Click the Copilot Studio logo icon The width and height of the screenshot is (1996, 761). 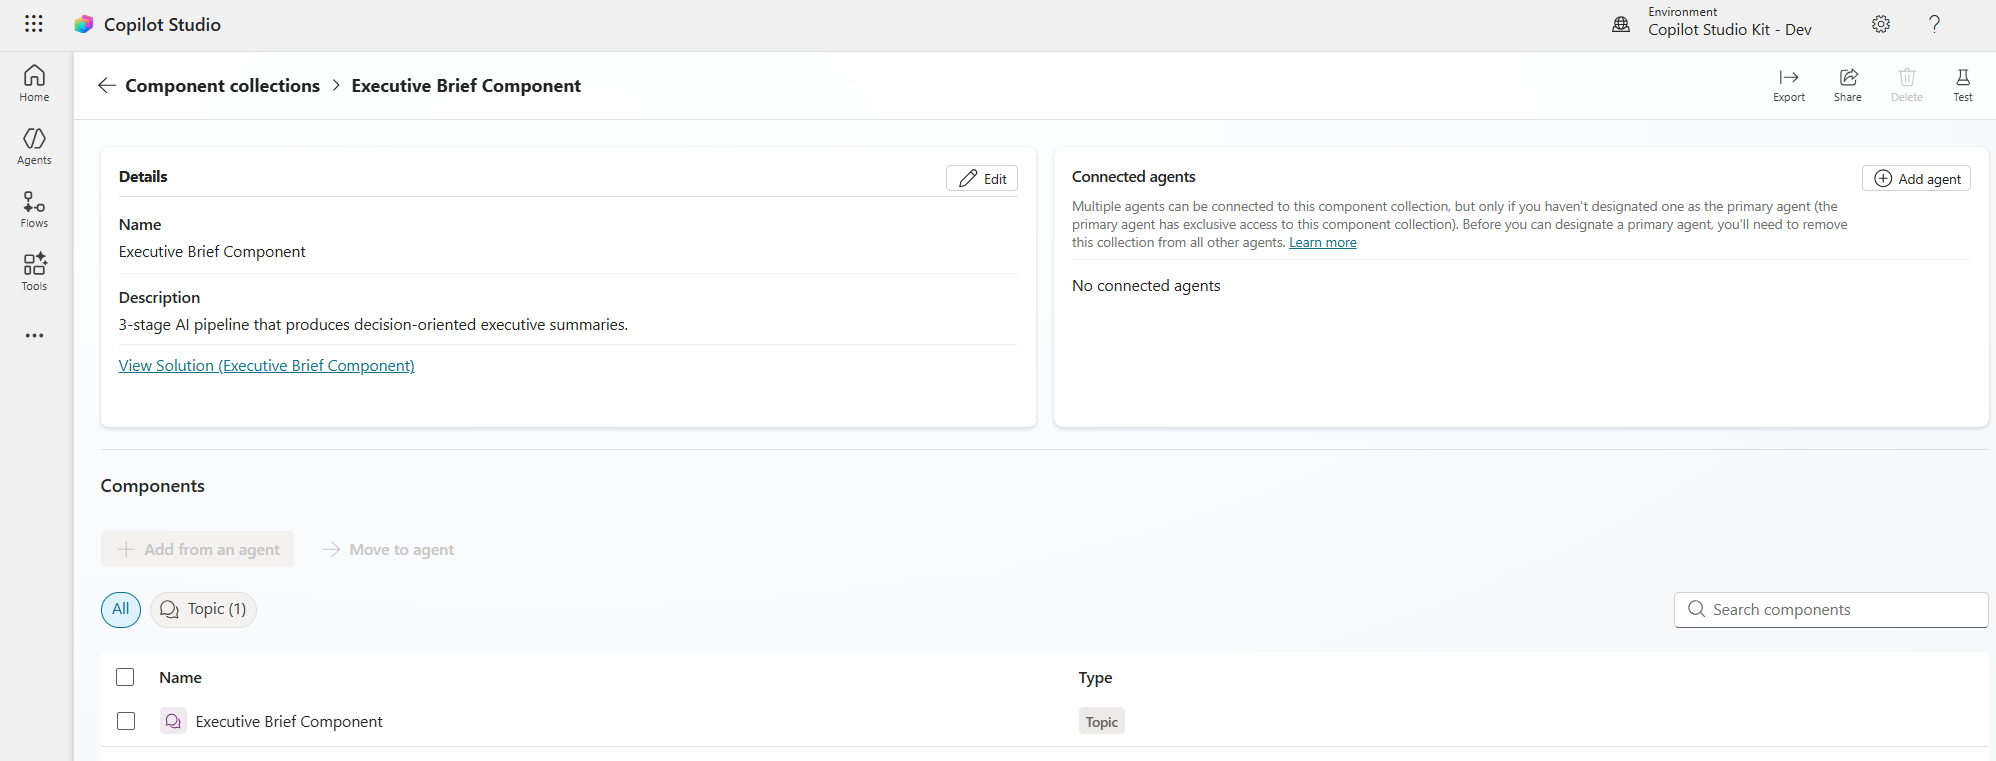point(84,24)
